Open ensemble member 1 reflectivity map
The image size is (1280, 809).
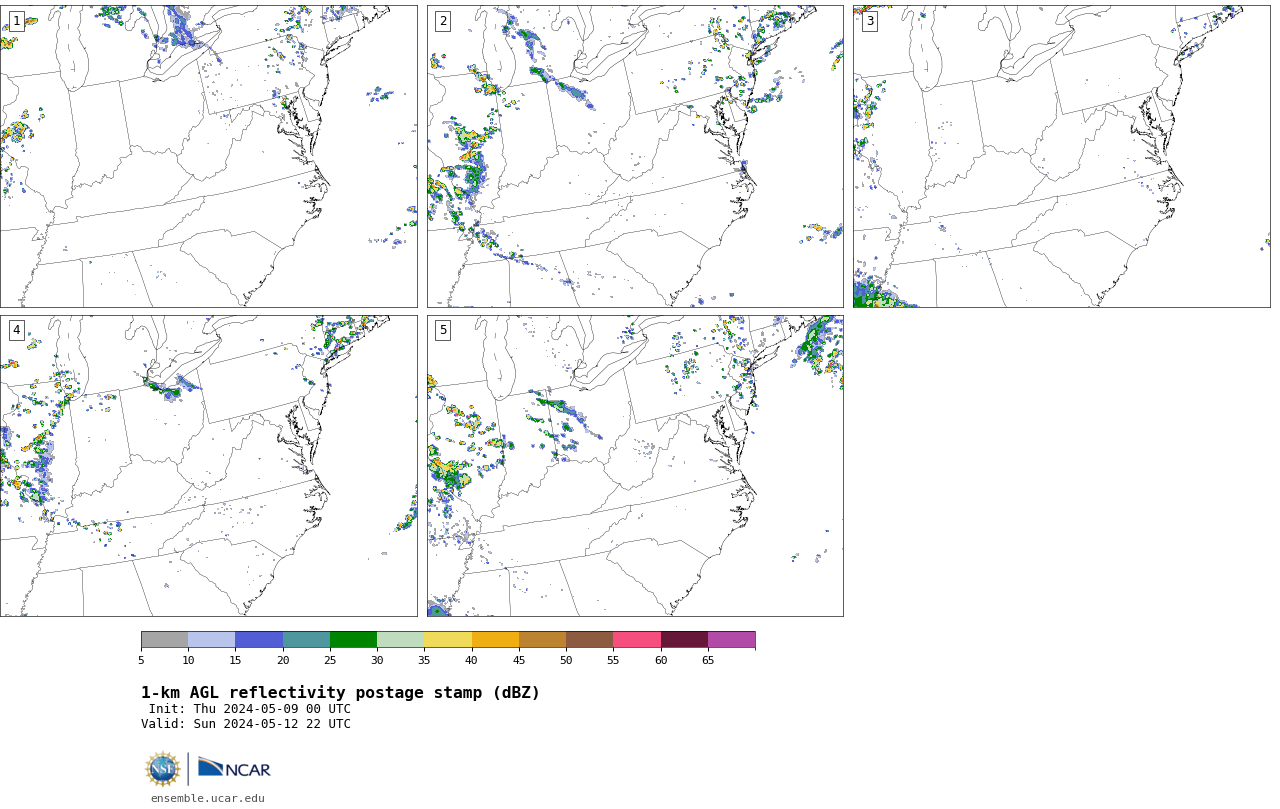208,156
